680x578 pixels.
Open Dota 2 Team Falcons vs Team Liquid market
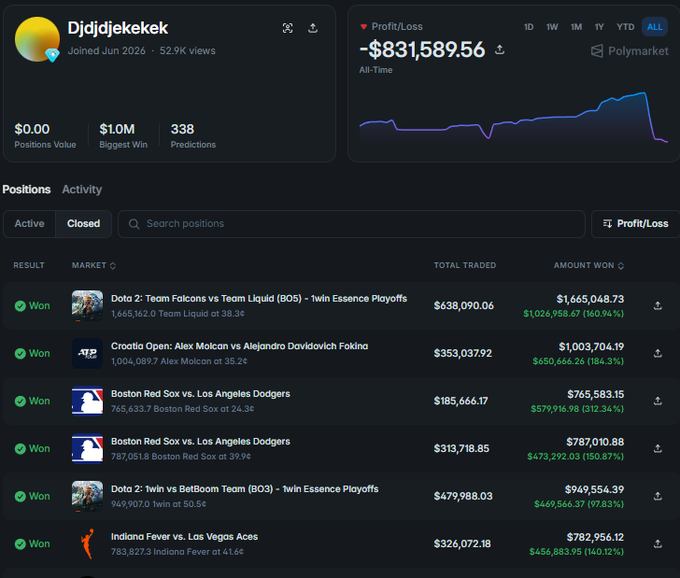(x=259, y=298)
